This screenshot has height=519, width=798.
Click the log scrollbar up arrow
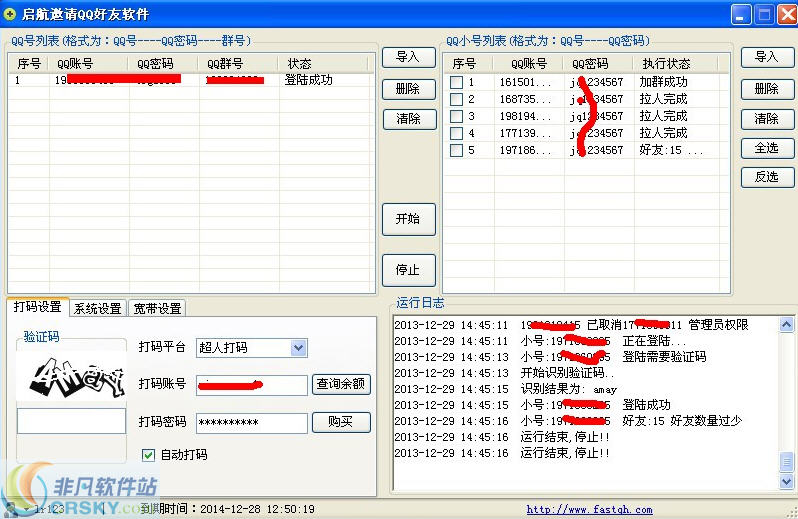[x=786, y=325]
